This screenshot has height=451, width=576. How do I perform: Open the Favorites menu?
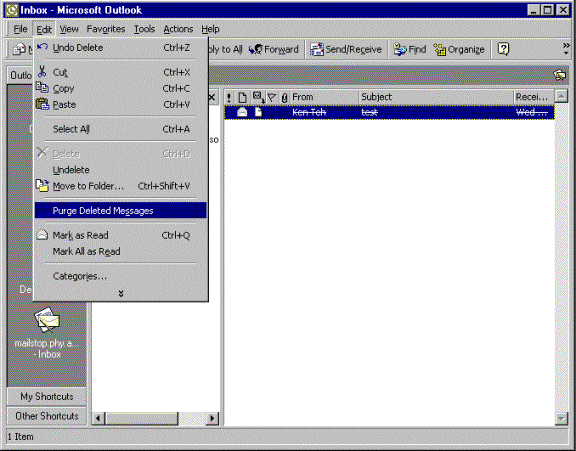pyautogui.click(x=106, y=29)
